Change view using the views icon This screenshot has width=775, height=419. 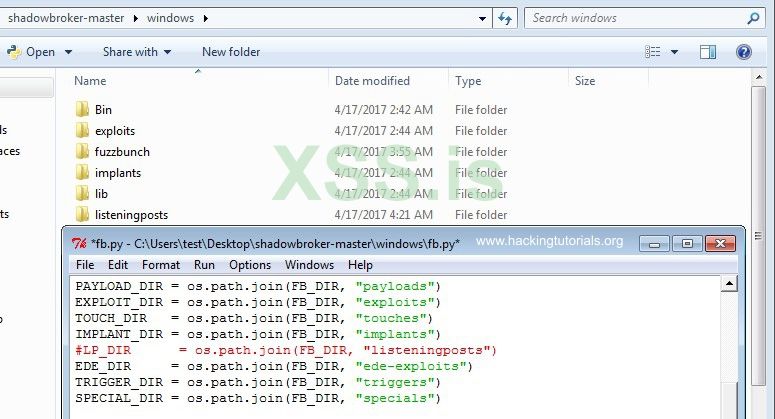pos(652,52)
